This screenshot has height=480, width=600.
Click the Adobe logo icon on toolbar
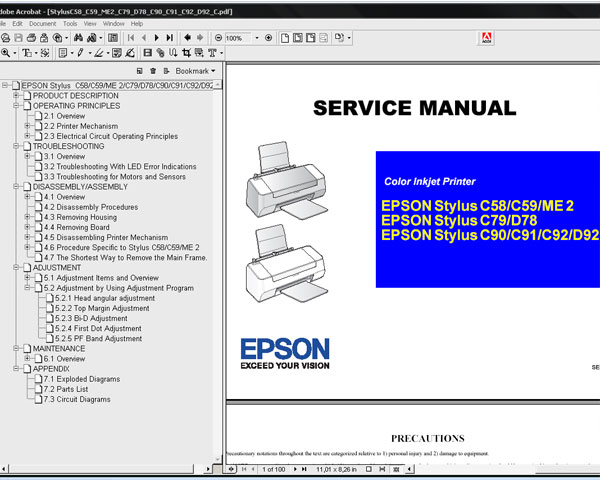[486, 38]
